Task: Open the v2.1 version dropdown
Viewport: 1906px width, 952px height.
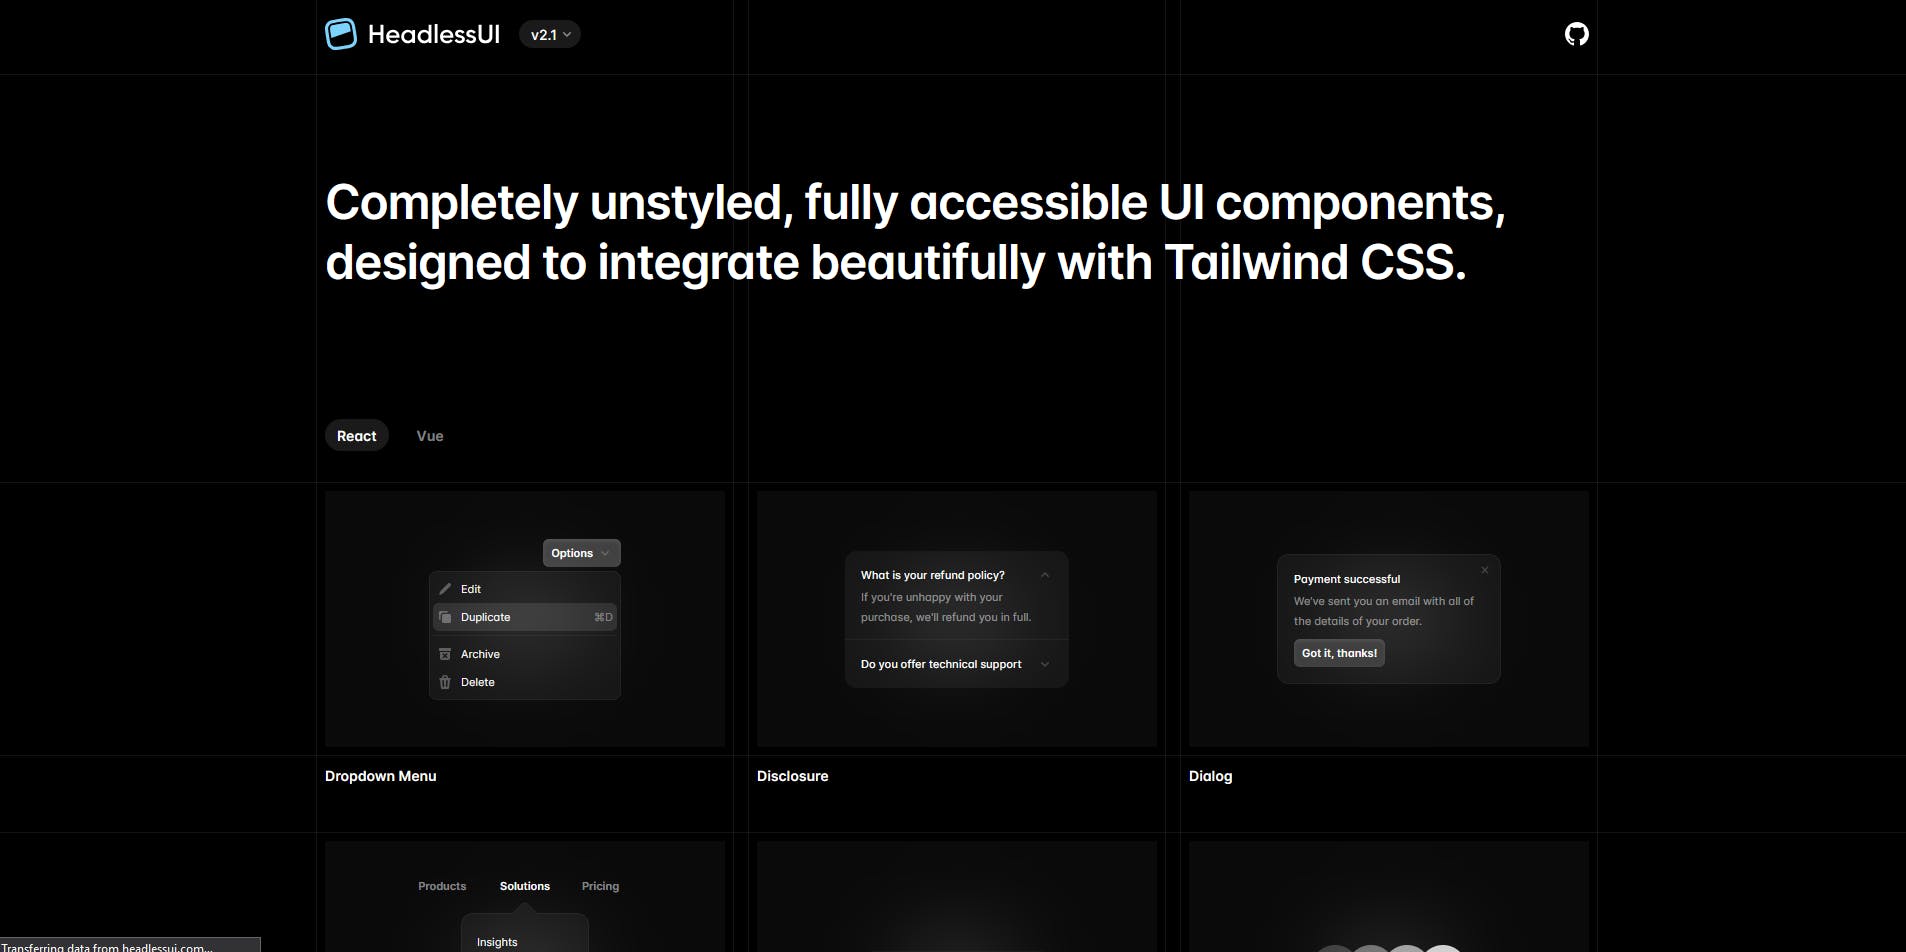Action: (x=550, y=34)
